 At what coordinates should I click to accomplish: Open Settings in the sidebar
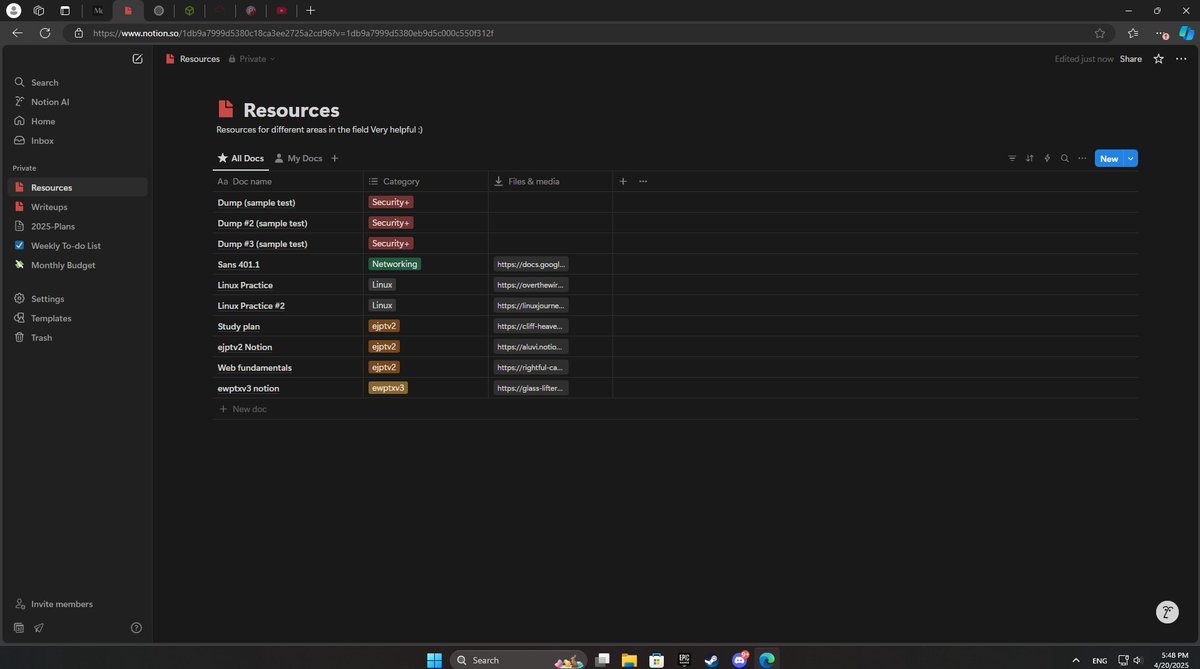coord(78,299)
